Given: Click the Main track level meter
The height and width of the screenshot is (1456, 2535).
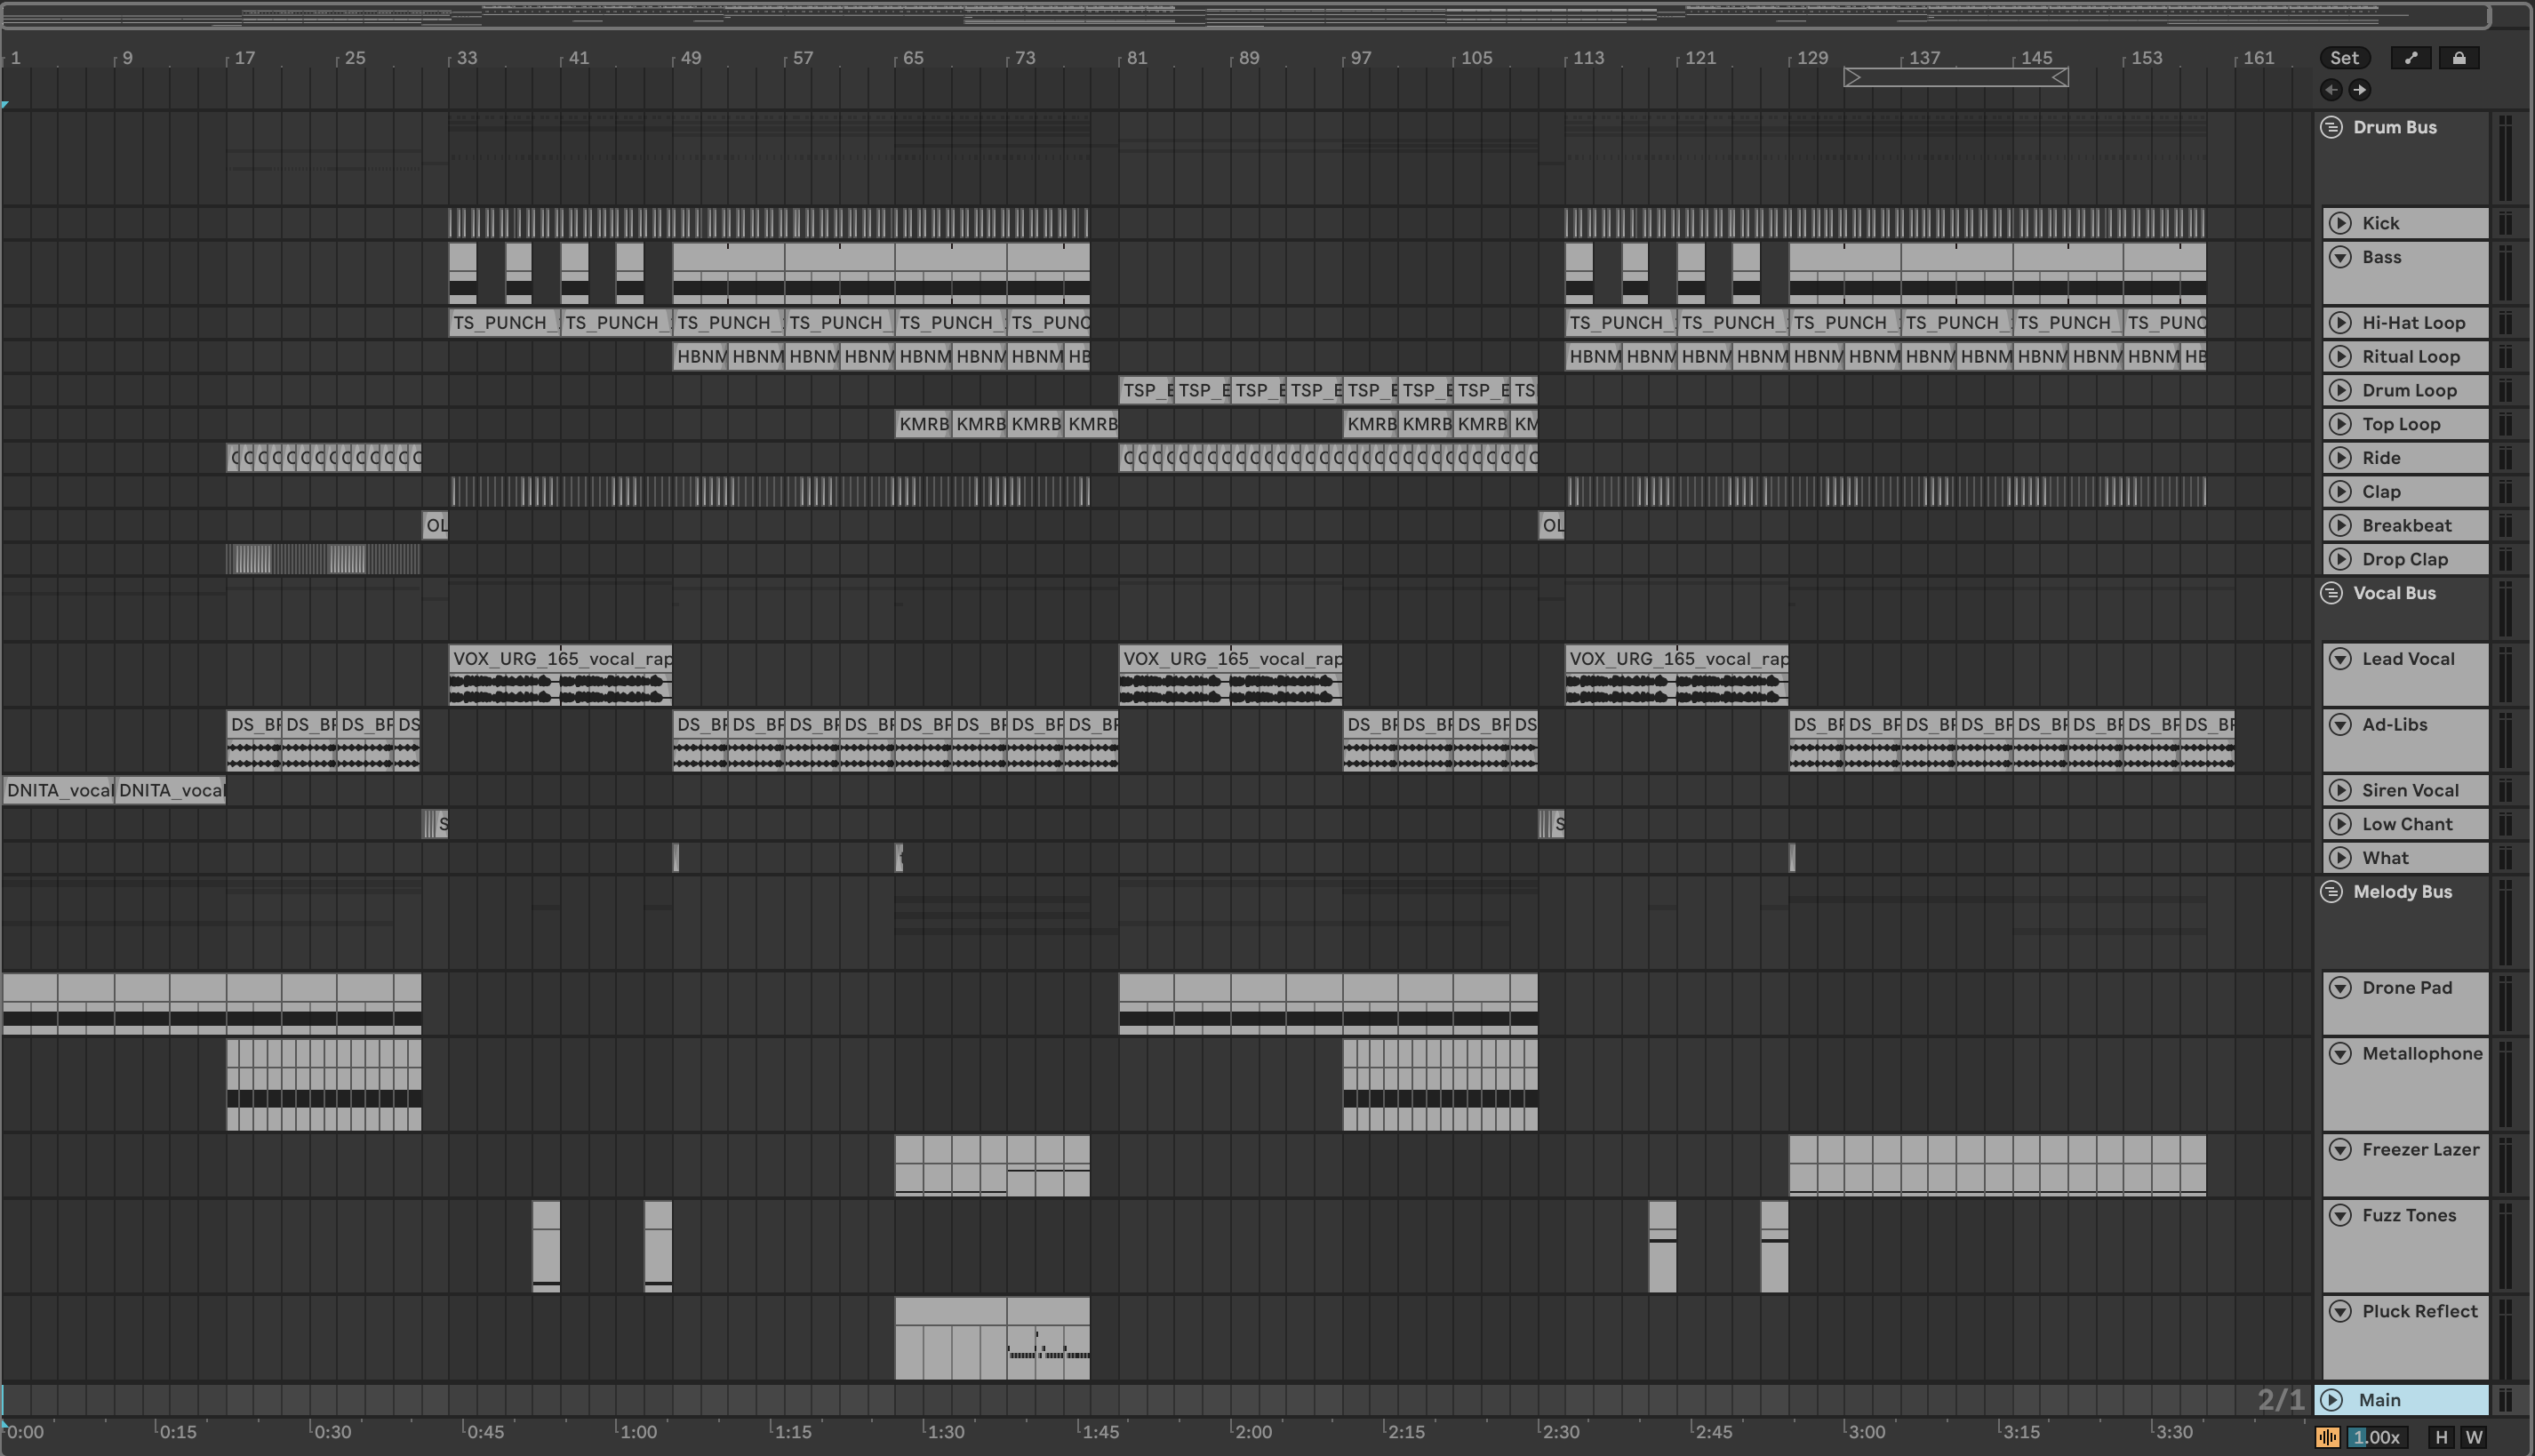Looking at the screenshot, I should (2506, 1400).
